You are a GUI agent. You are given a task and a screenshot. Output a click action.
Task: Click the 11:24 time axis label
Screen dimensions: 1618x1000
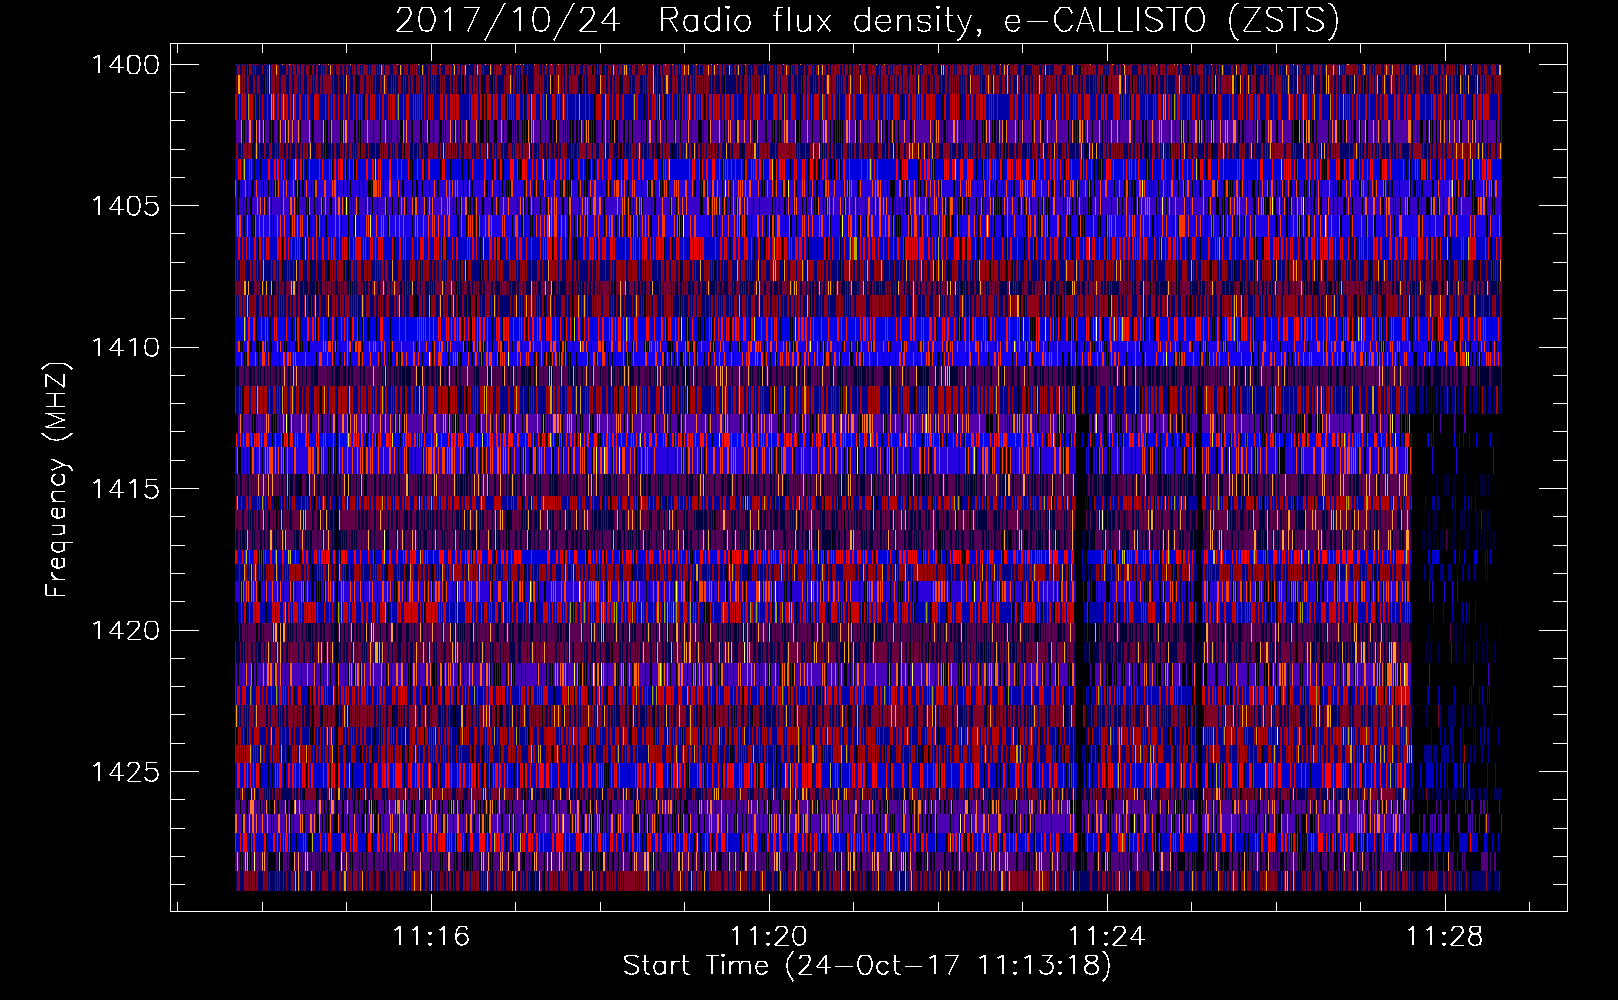(1107, 936)
